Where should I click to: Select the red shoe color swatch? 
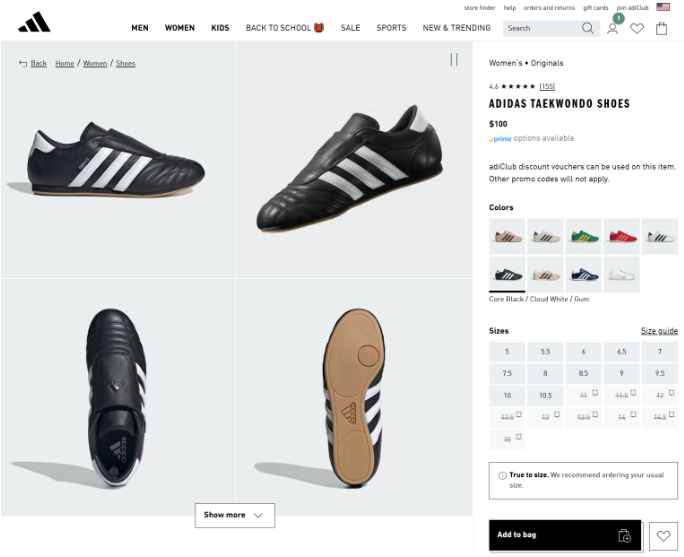pyautogui.click(x=622, y=236)
